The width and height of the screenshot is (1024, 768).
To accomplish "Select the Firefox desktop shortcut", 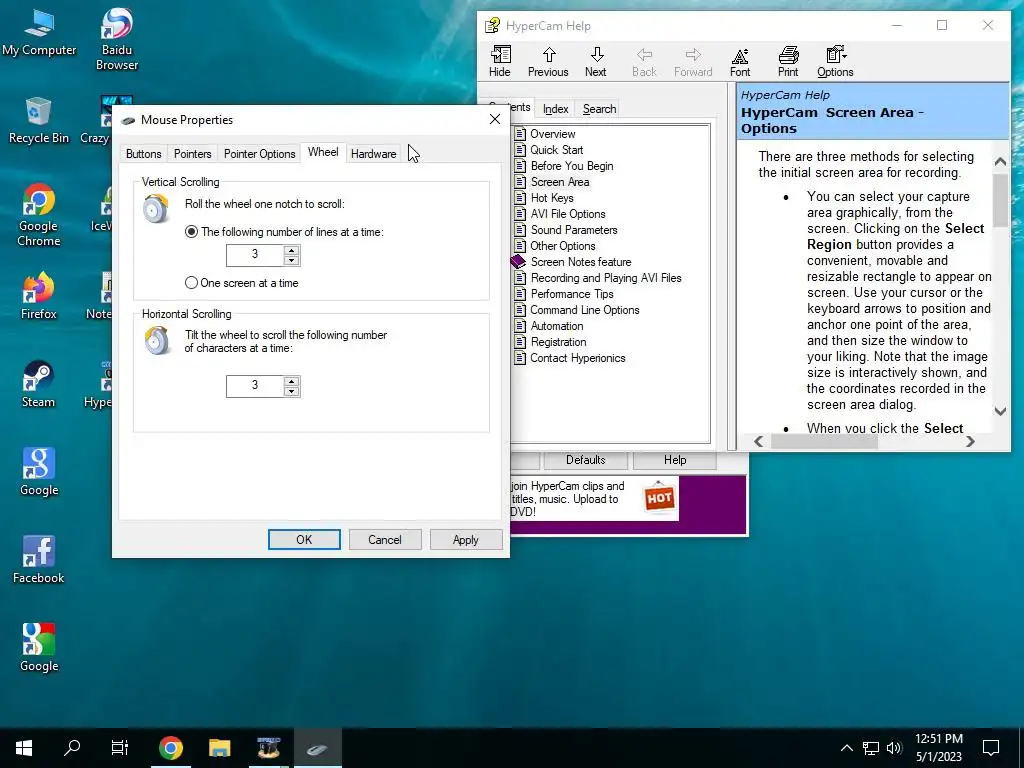I will 39,295.
